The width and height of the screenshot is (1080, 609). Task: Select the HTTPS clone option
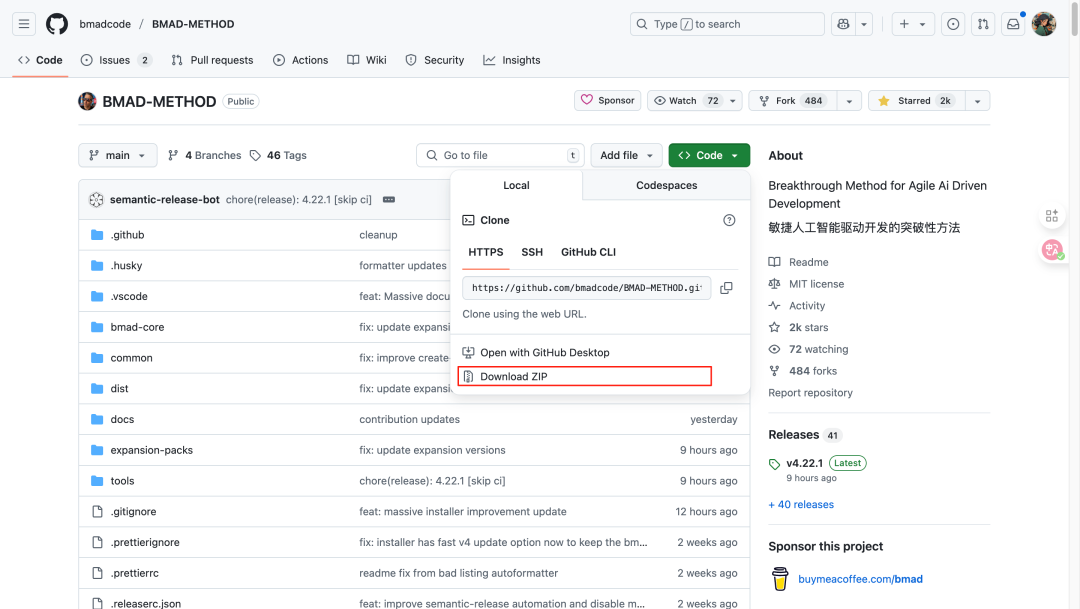[486, 252]
